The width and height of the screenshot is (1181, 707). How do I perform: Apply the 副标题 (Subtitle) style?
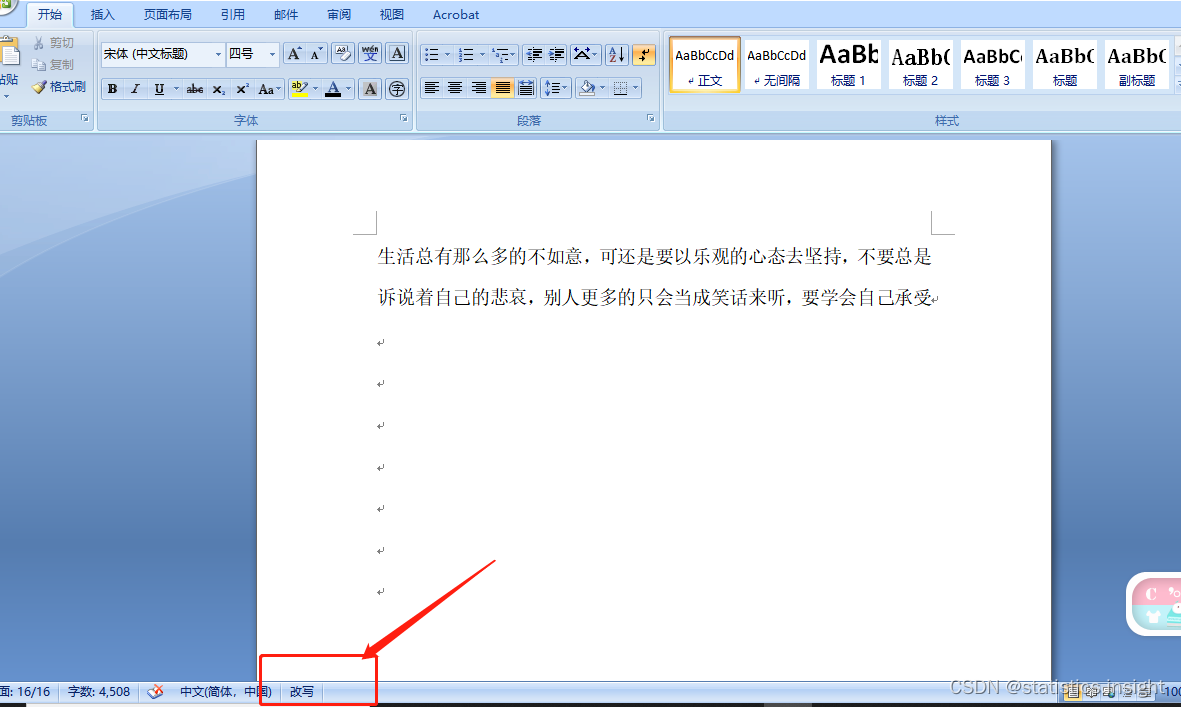[1137, 64]
